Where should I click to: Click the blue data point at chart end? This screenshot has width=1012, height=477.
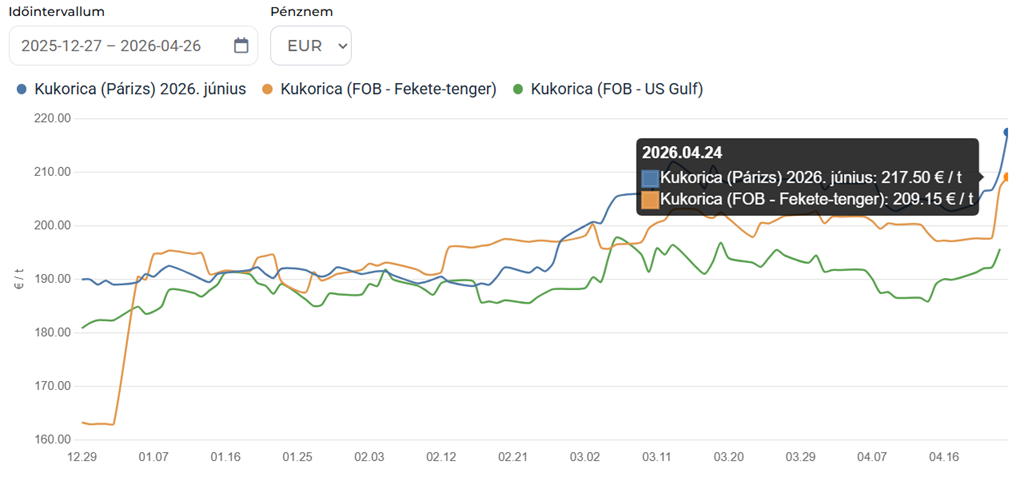coord(1007,132)
